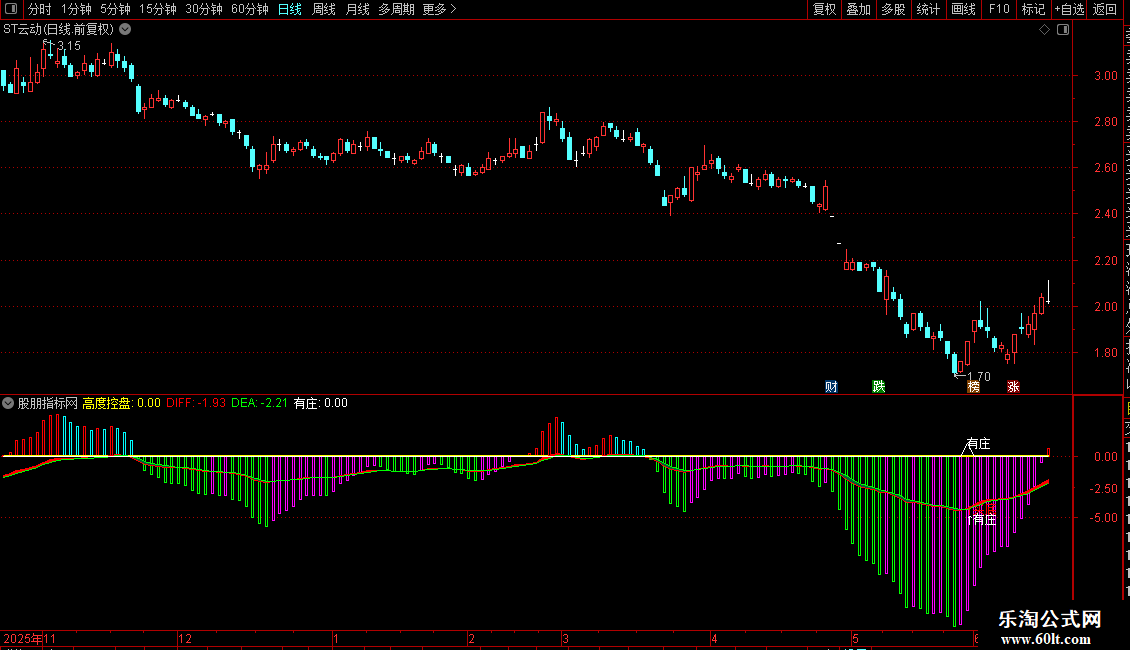Click the 1.70 low price label
The width and height of the screenshot is (1130, 650).
[x=979, y=376]
